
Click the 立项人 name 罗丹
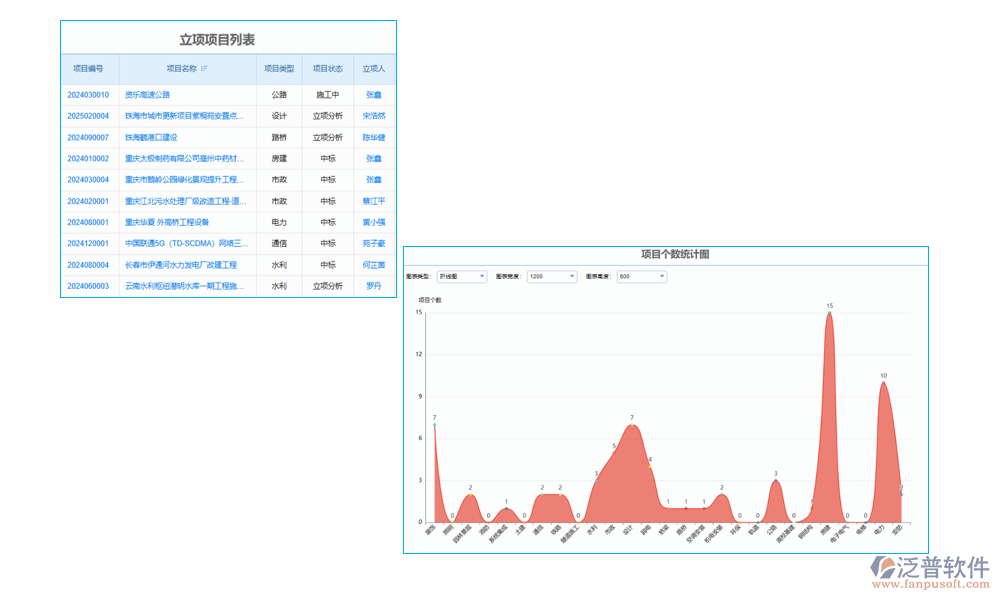click(x=374, y=286)
